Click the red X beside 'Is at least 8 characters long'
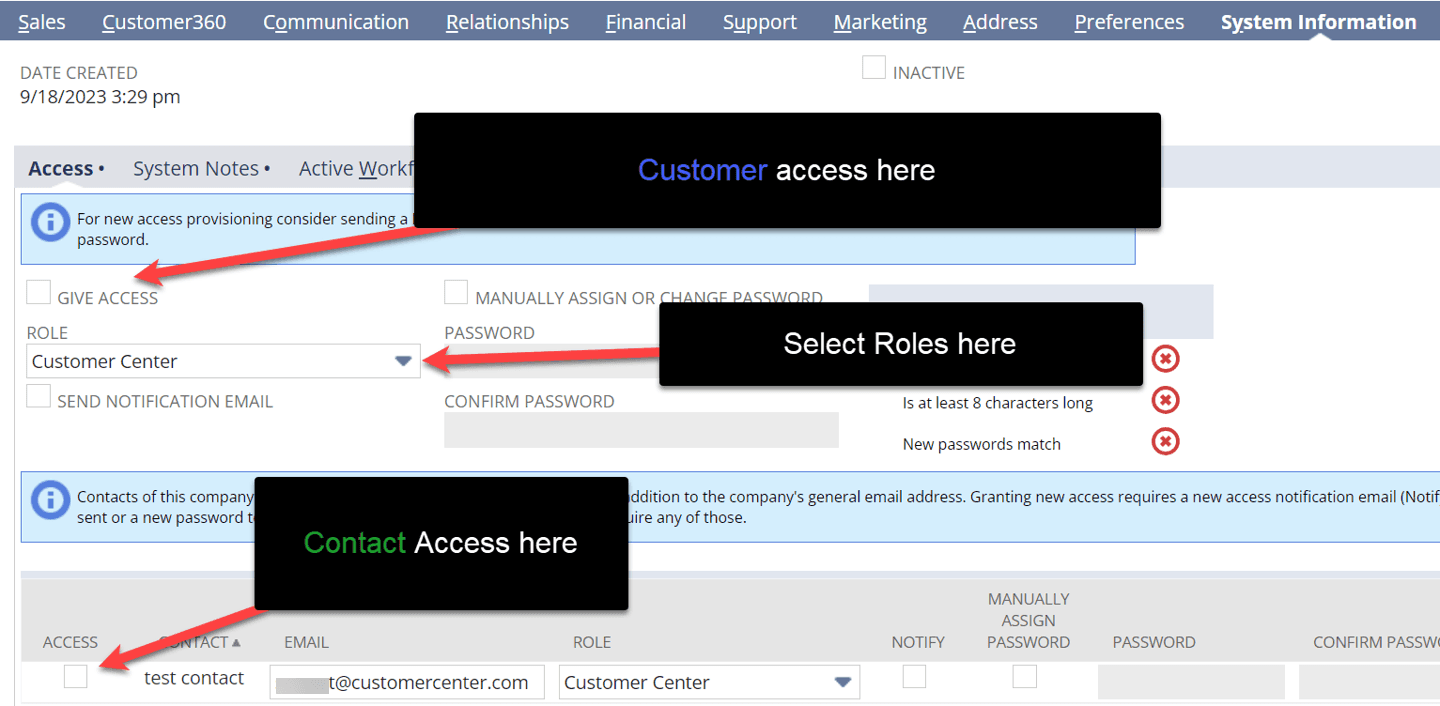The height and width of the screenshot is (706, 1440). pyautogui.click(x=1165, y=400)
